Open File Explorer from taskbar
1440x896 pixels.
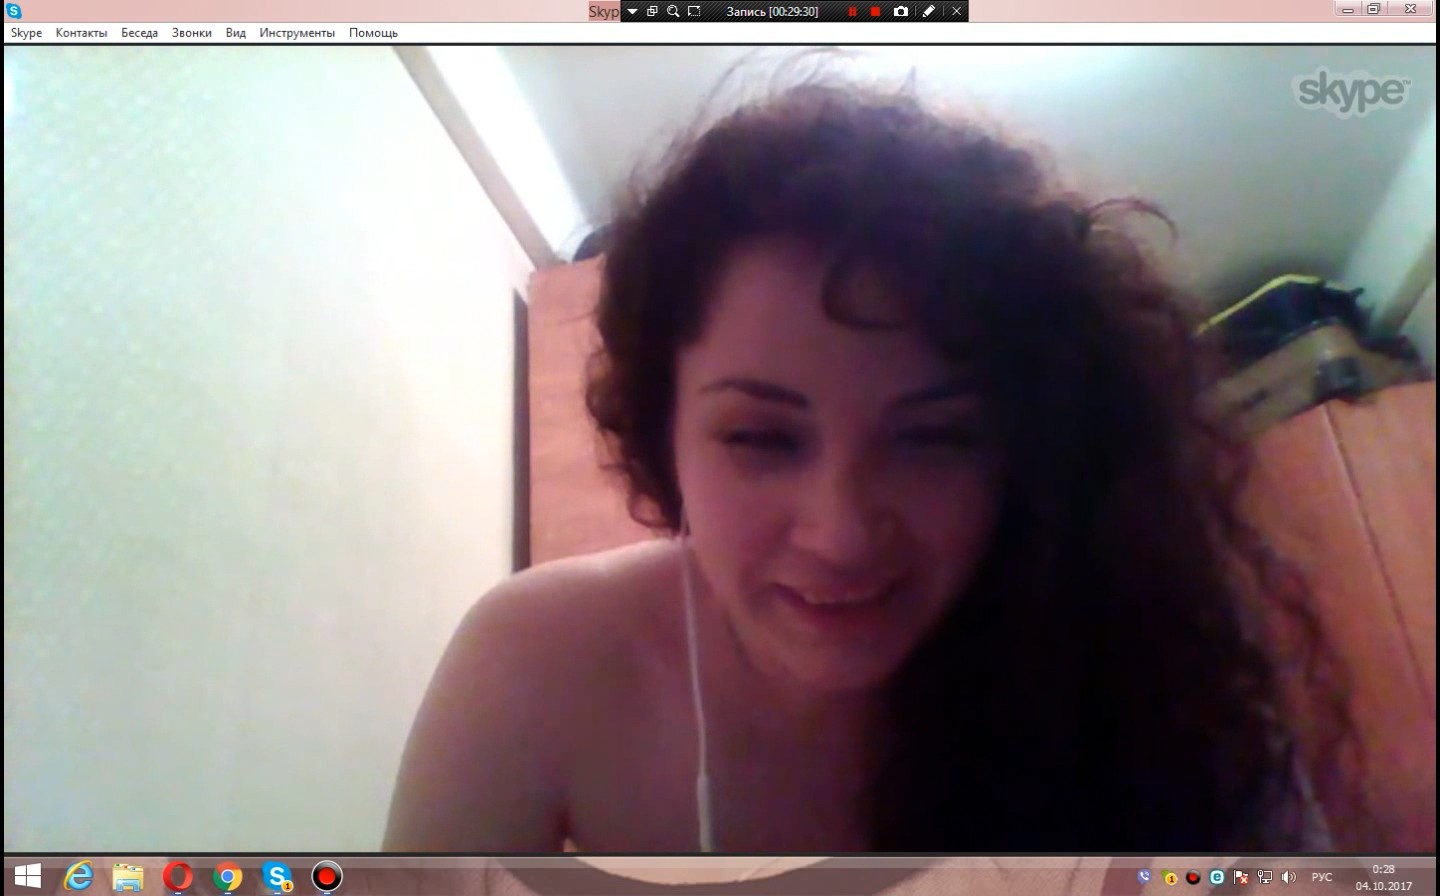[128, 877]
